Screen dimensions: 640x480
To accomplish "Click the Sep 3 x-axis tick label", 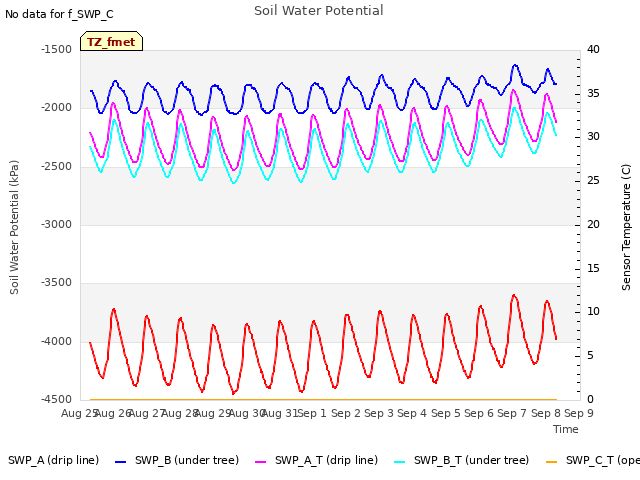I will [x=379, y=413].
